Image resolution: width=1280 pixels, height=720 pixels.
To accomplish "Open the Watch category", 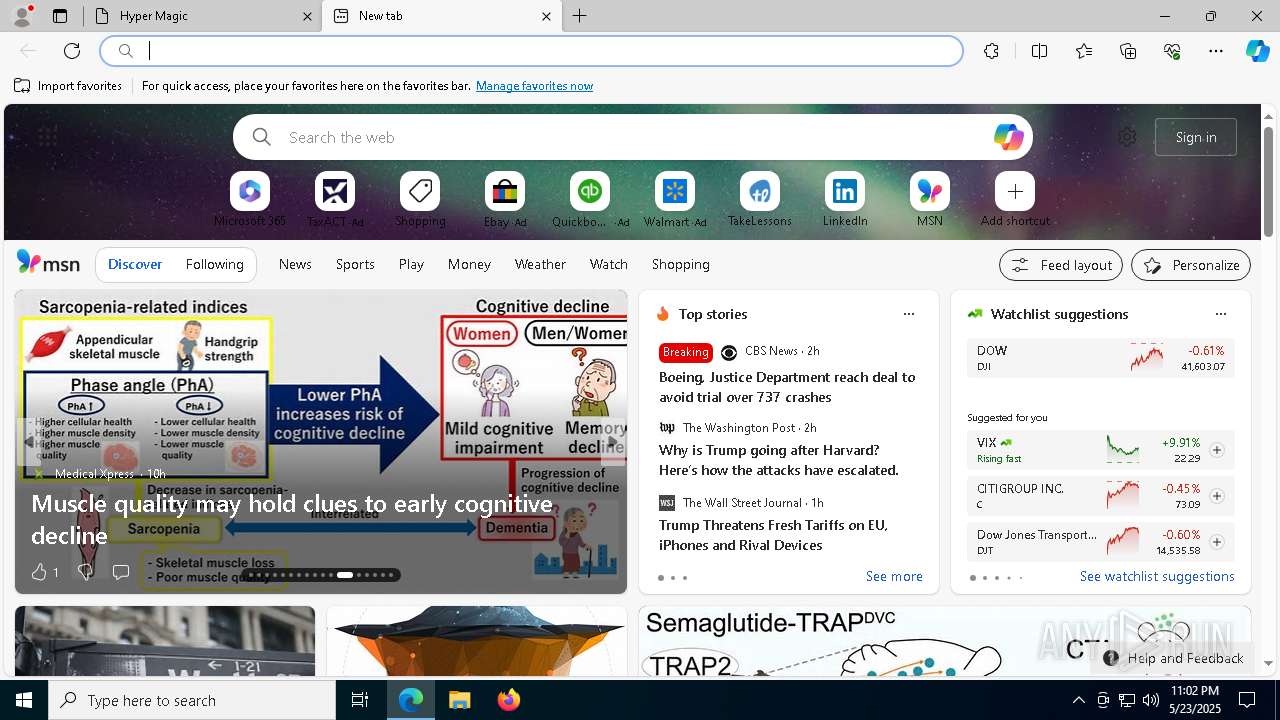I will tap(609, 264).
